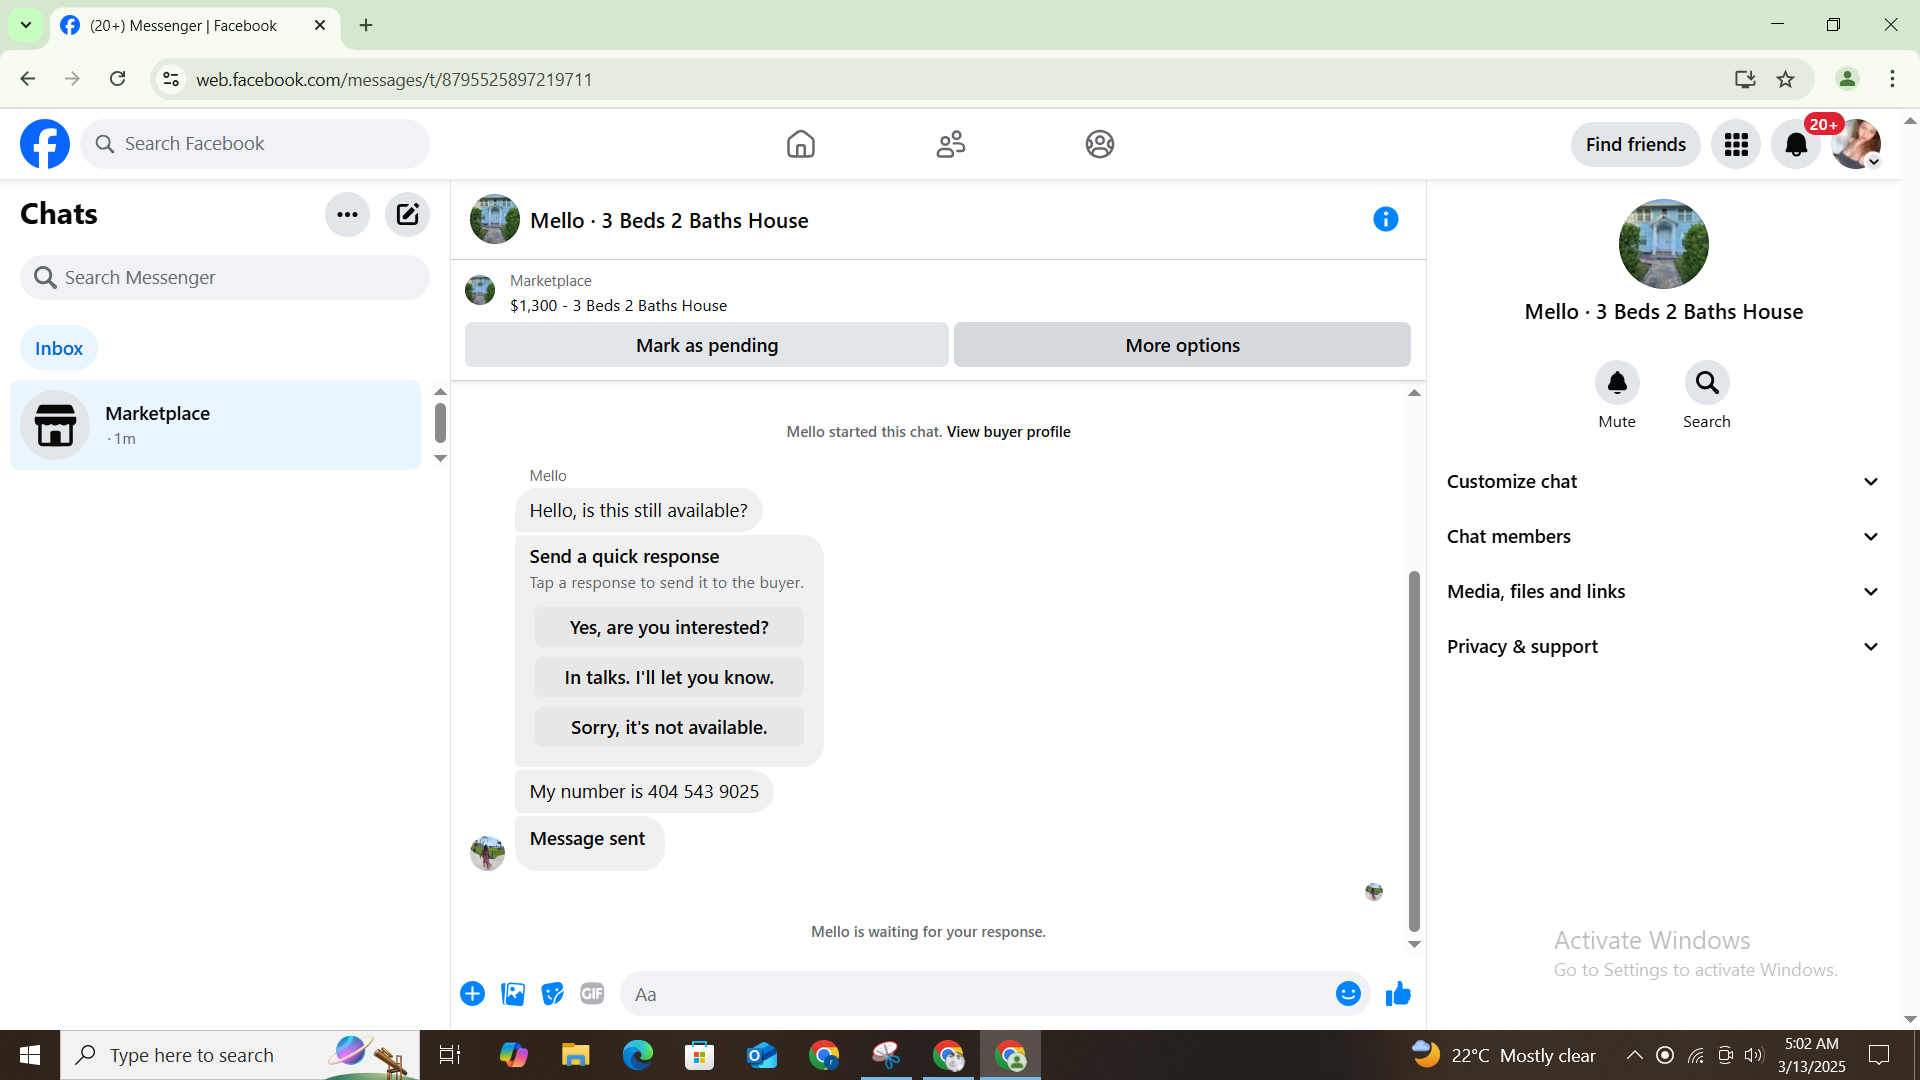
Task: Show hidden system tray icons
Action: (x=1634, y=1055)
